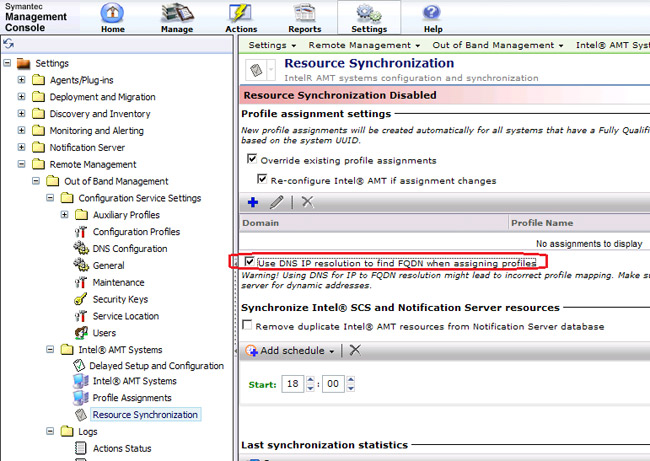This screenshot has width=650, height=461.
Task: Enable Remove duplicate Intel AMT resources checkbox
Action: 247,325
